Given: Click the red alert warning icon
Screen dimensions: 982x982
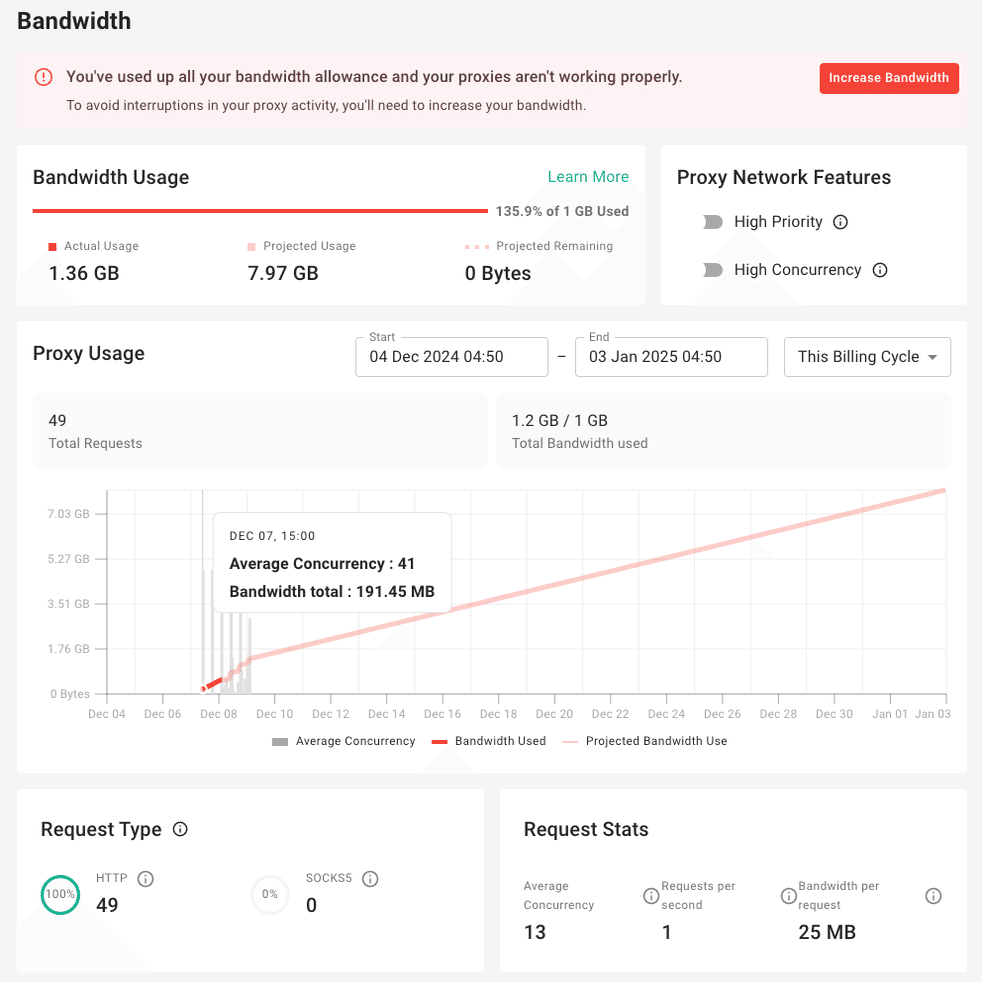Looking at the screenshot, I should tap(43, 77).
